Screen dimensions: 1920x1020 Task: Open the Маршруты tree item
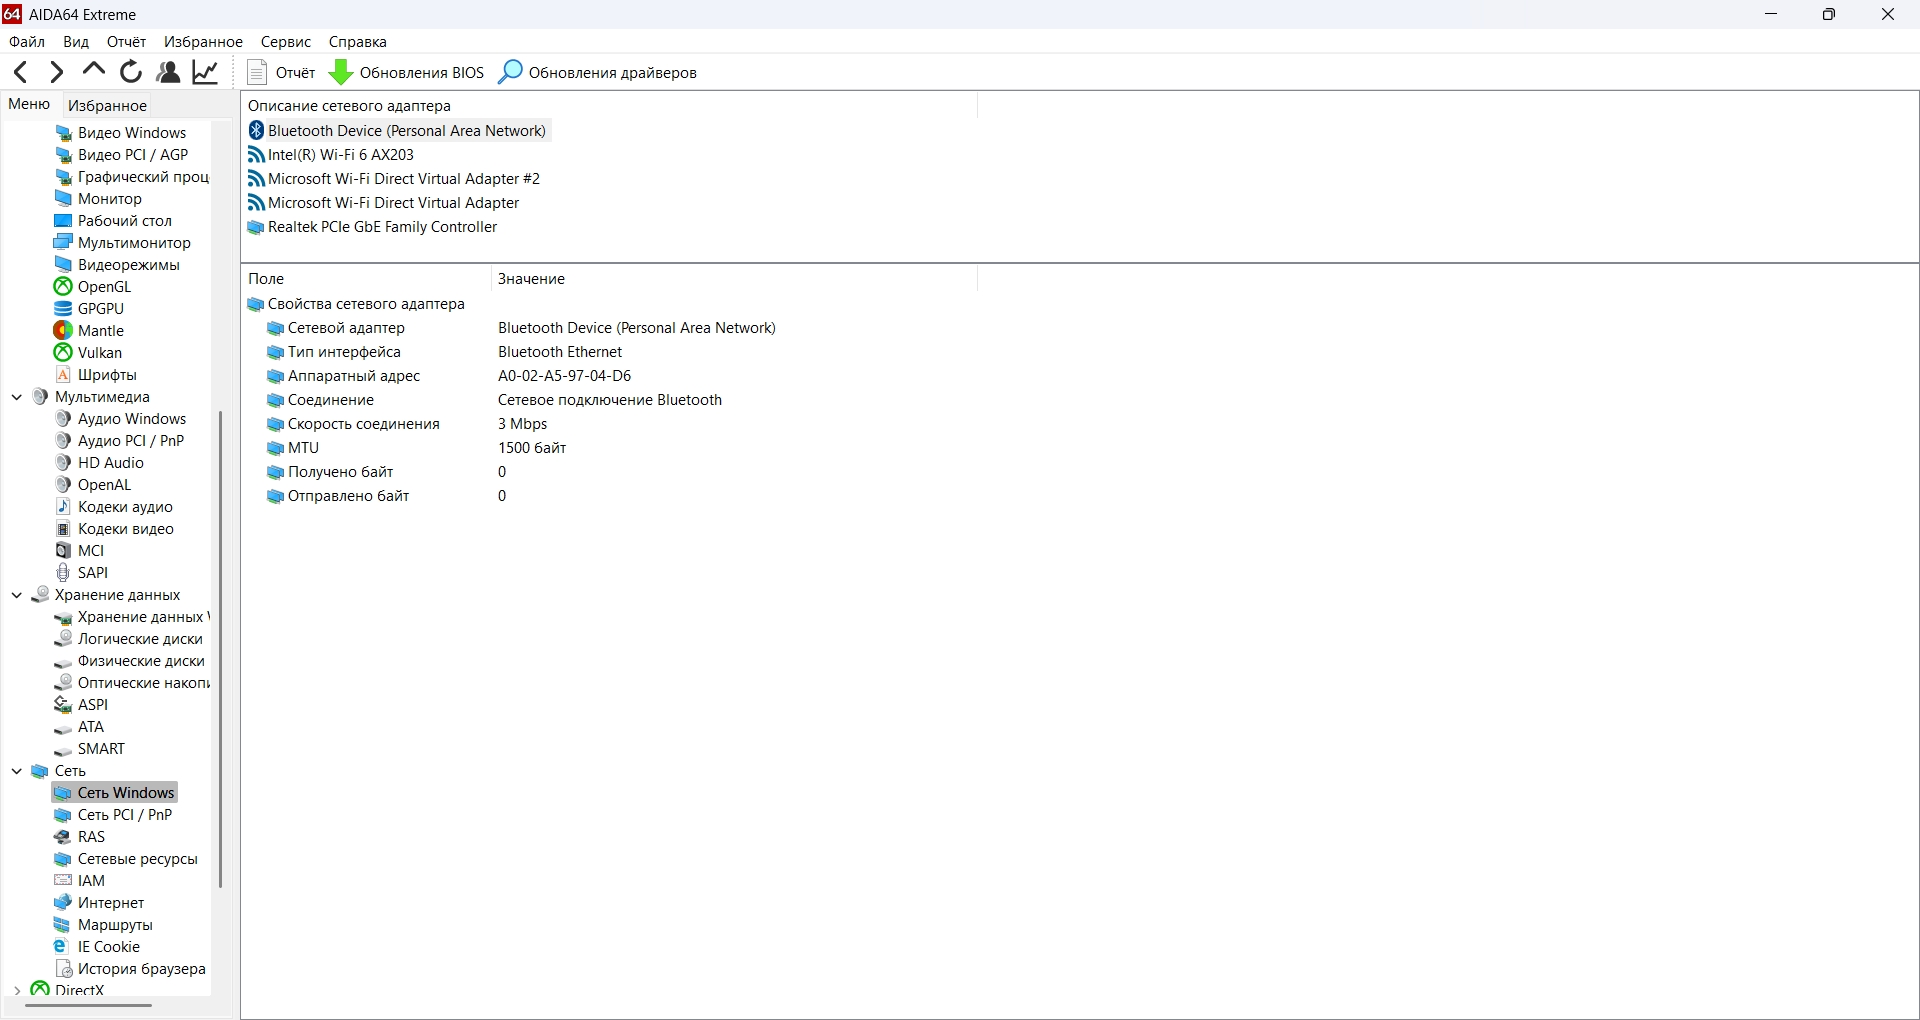[104, 925]
